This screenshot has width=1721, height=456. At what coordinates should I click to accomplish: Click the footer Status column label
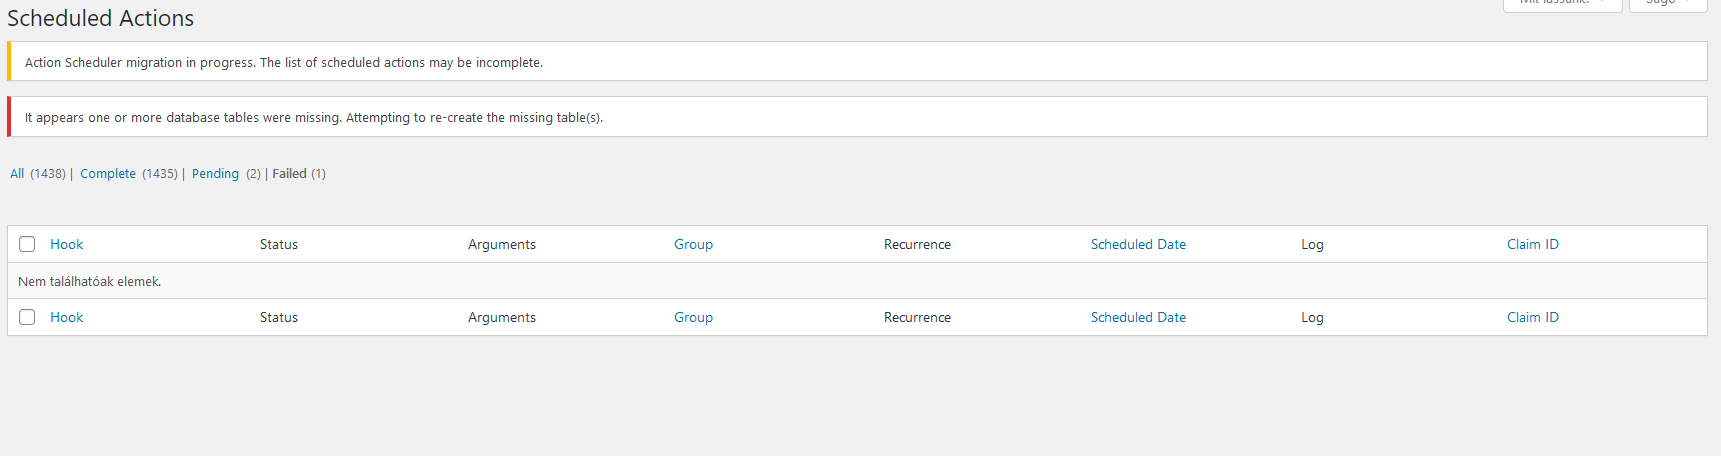(279, 317)
